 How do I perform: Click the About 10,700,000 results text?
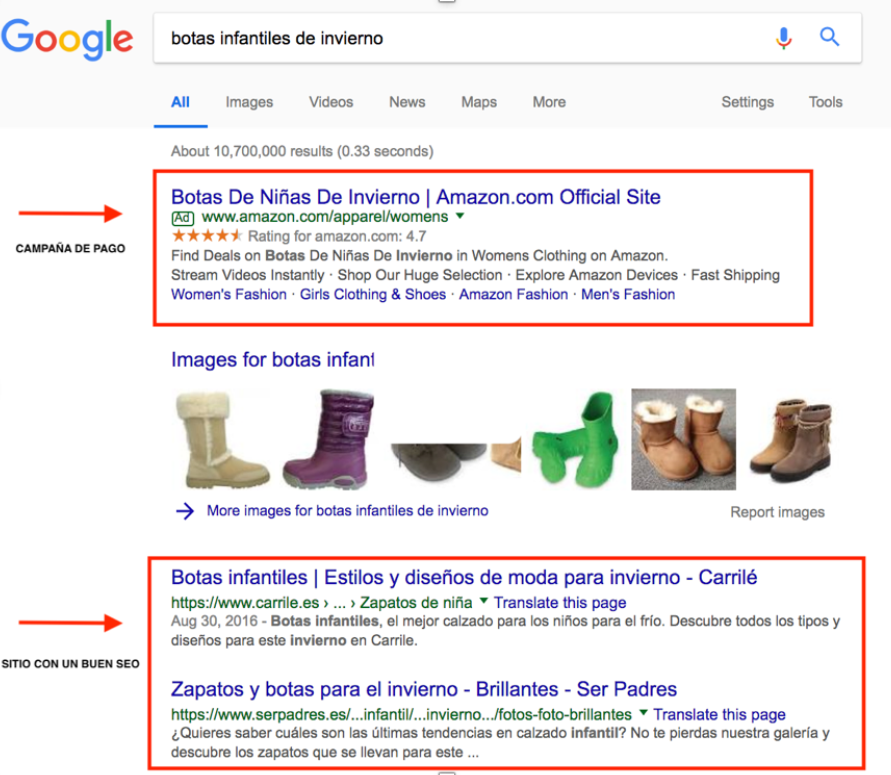(x=302, y=151)
